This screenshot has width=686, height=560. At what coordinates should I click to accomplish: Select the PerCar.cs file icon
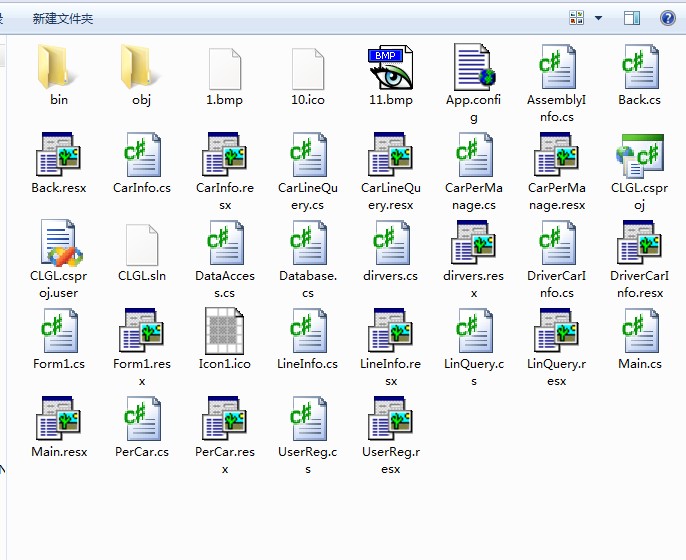click(x=142, y=419)
